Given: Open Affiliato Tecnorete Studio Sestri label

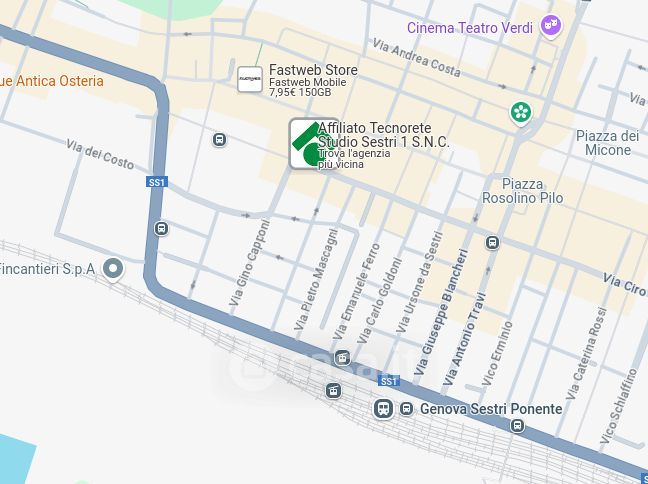Looking at the screenshot, I should coord(384,135).
